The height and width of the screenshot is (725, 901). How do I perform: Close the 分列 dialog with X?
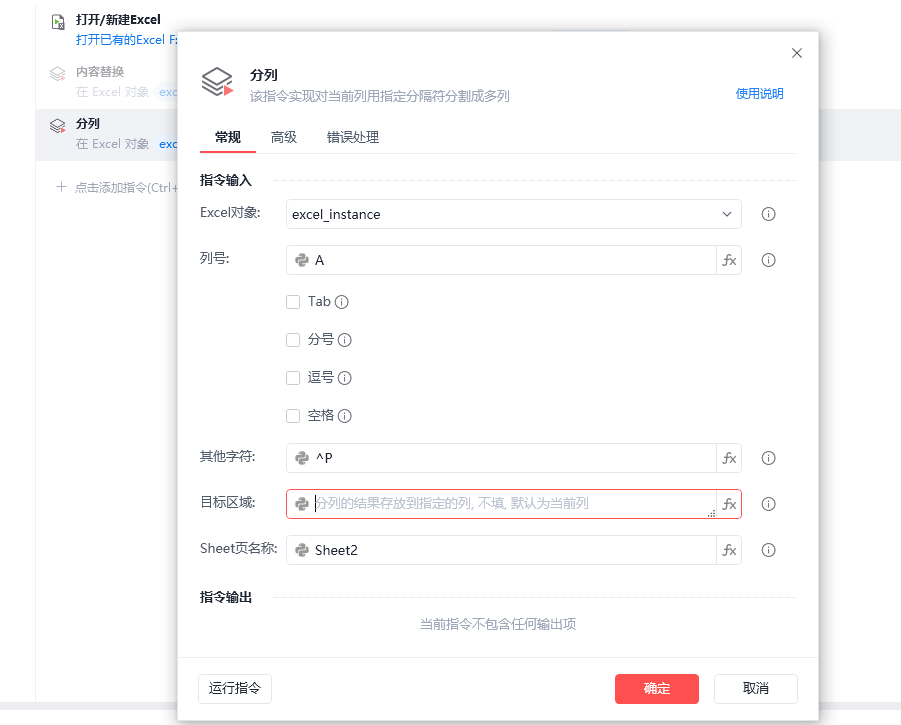point(796,53)
